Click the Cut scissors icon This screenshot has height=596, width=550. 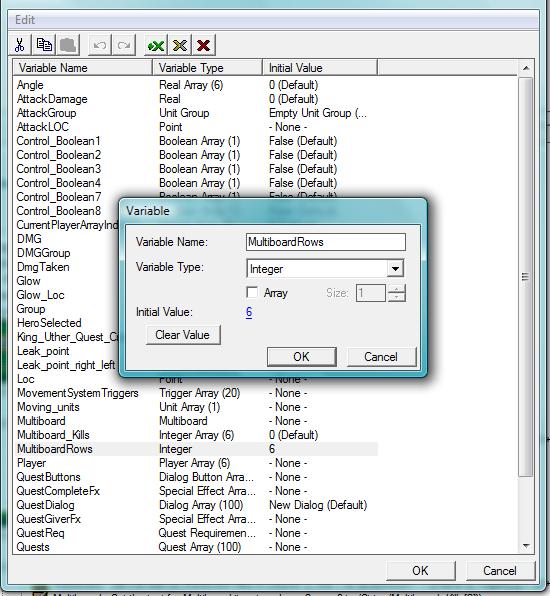(x=20, y=45)
